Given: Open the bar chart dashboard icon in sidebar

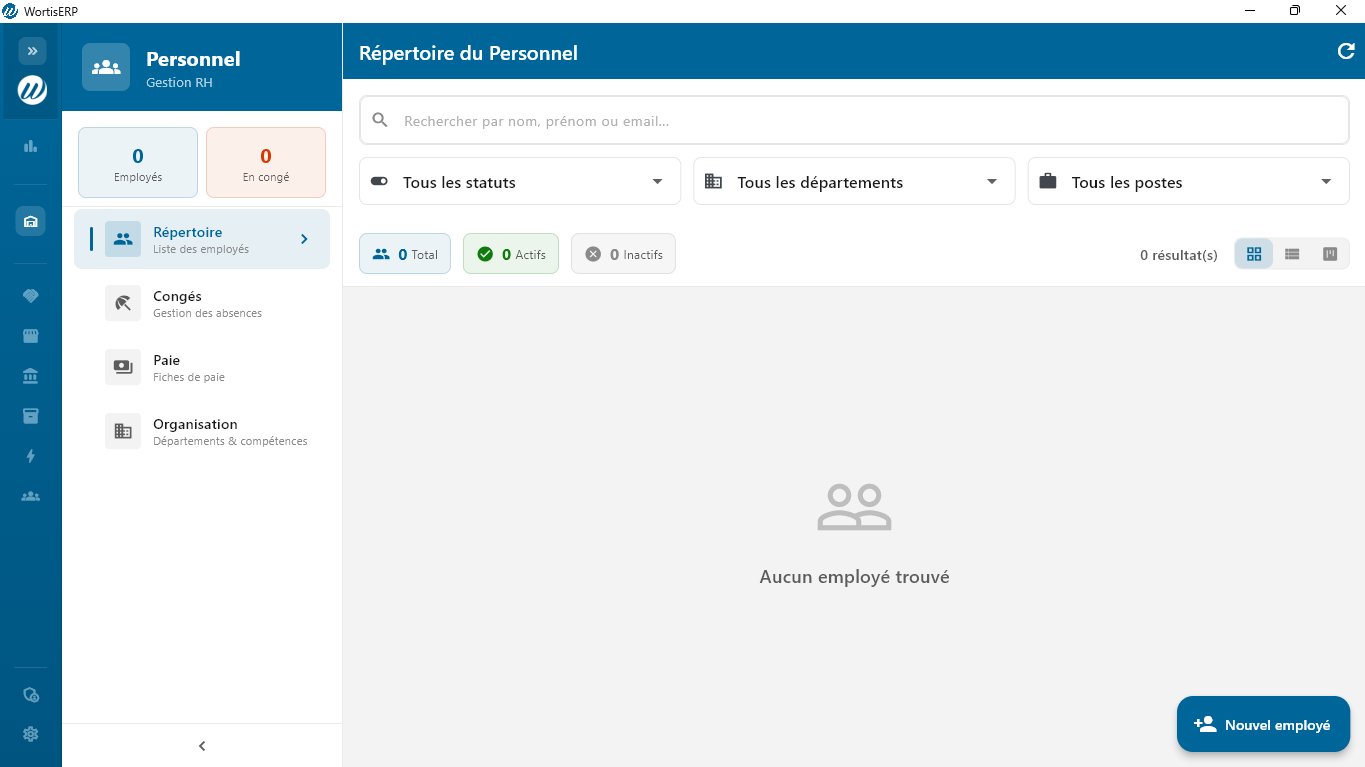Looking at the screenshot, I should (x=31, y=146).
